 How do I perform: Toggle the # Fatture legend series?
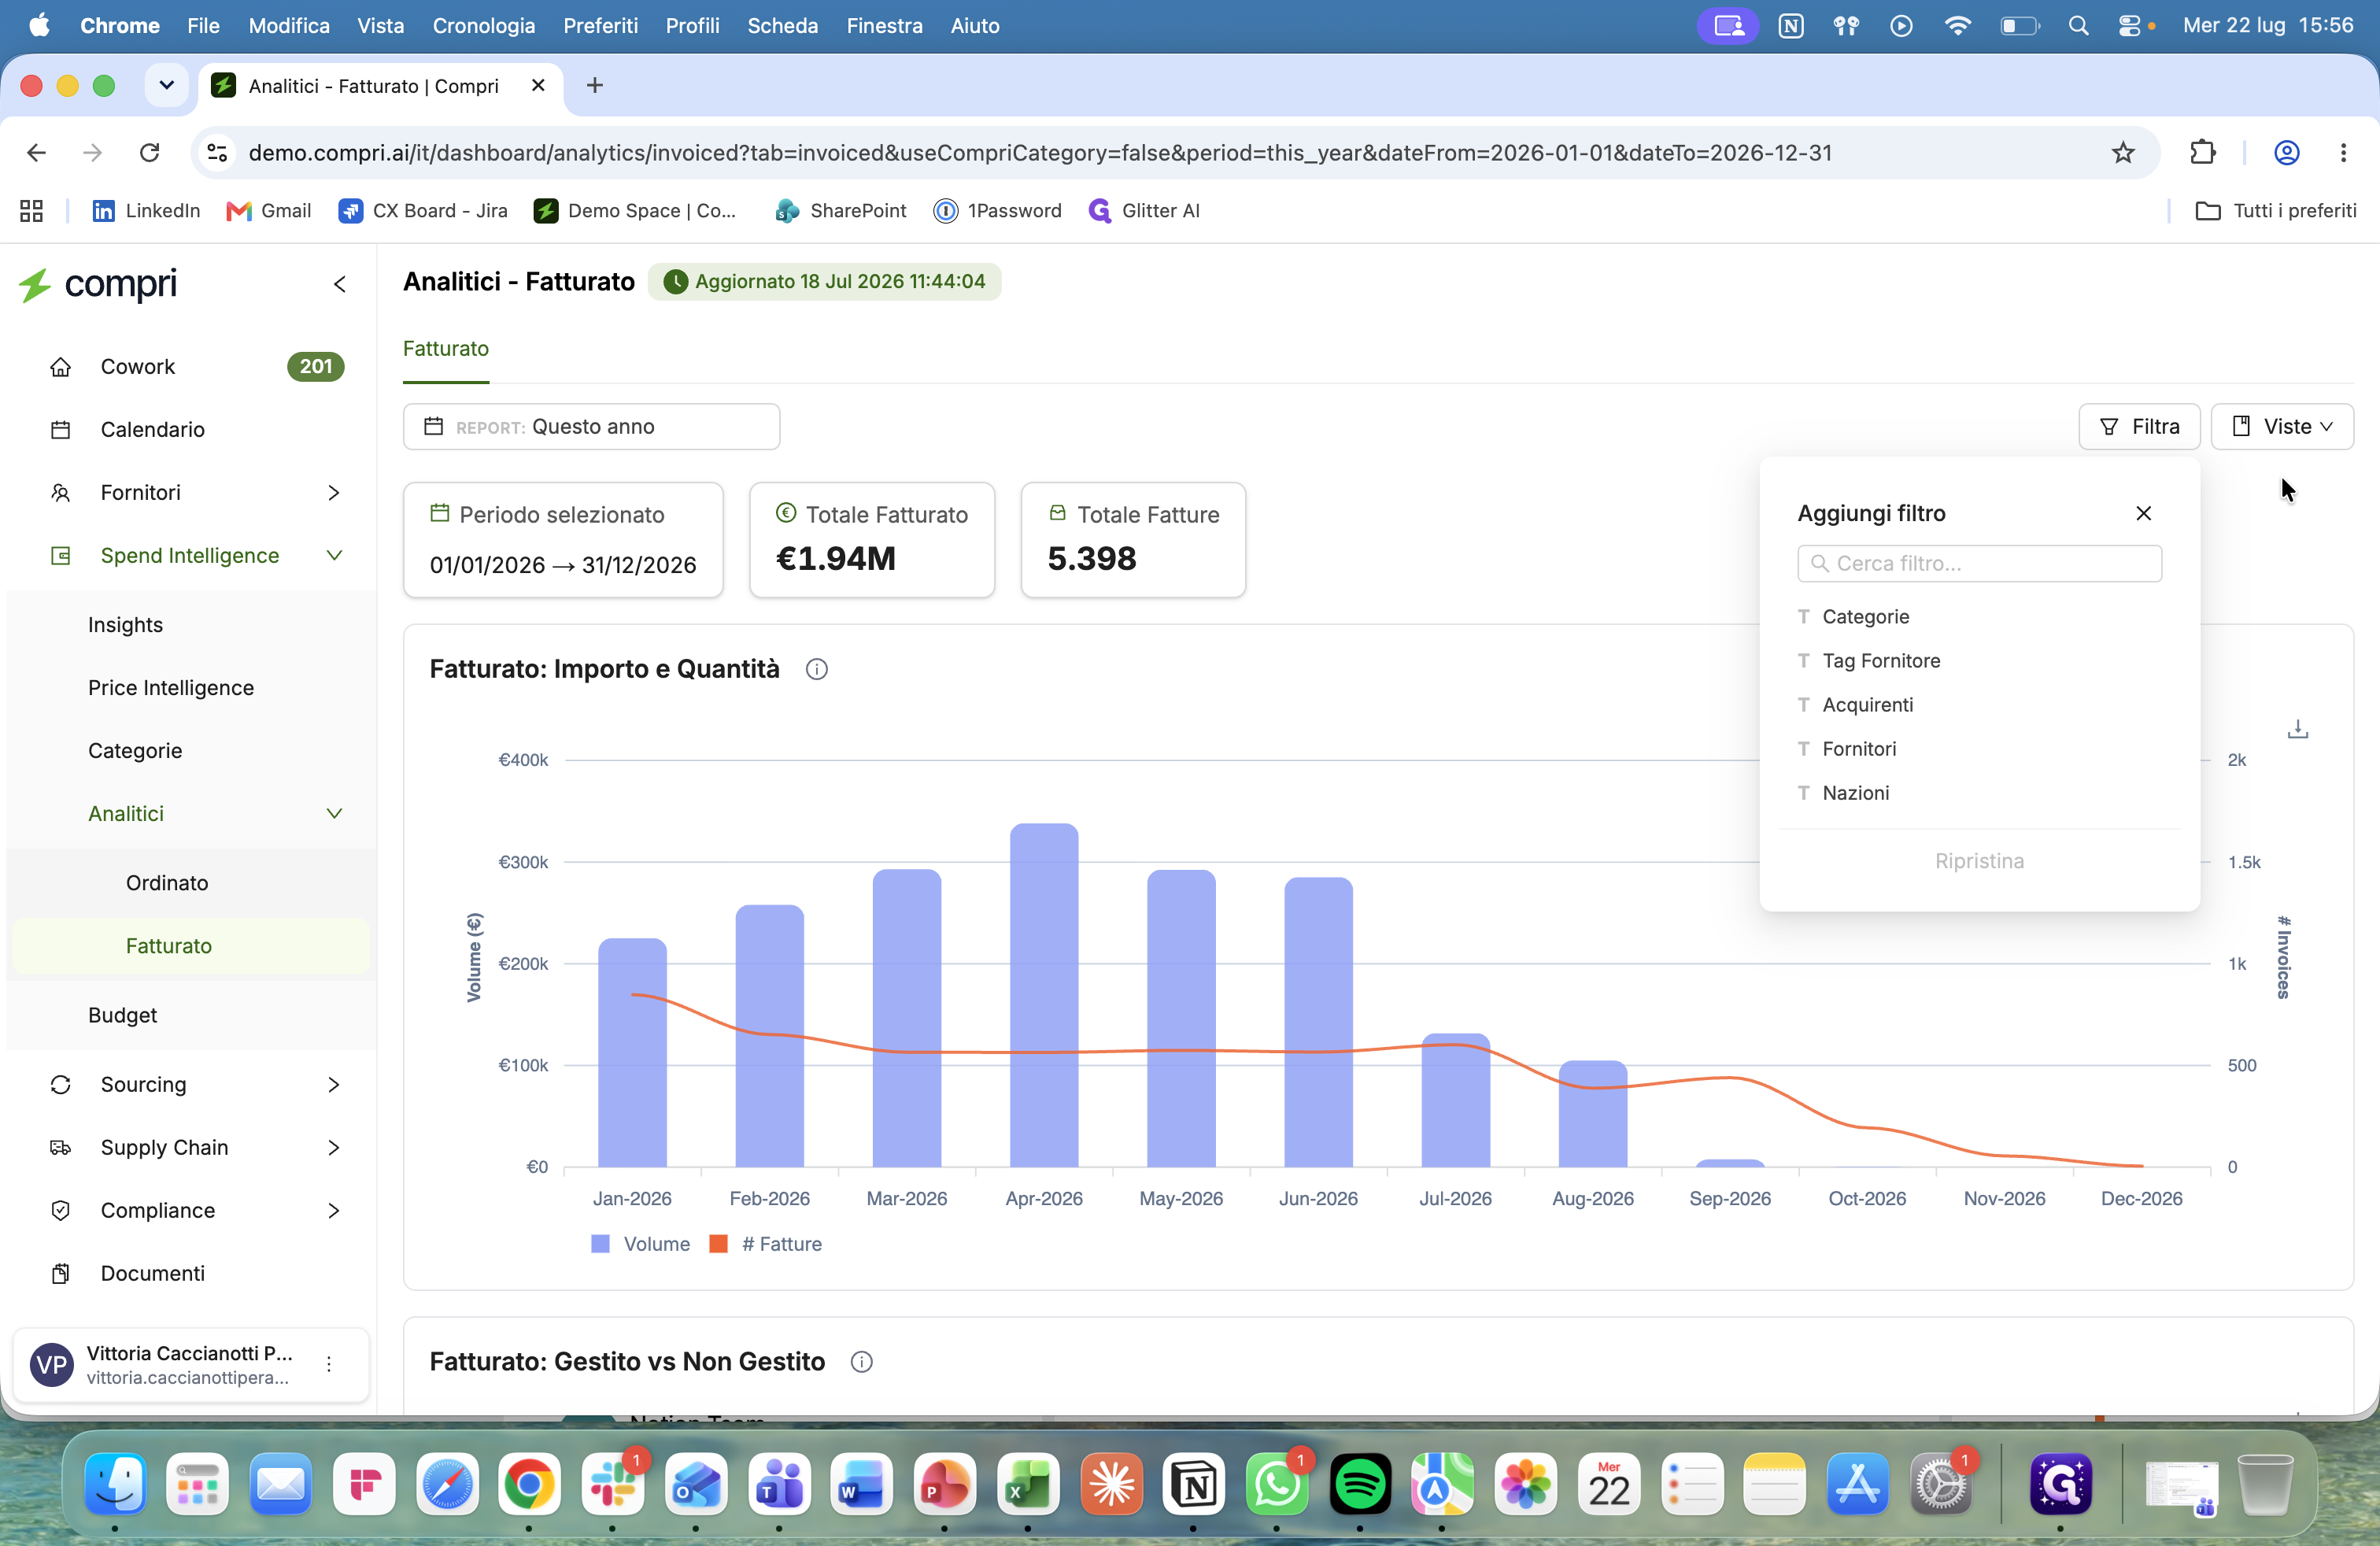coord(766,1244)
